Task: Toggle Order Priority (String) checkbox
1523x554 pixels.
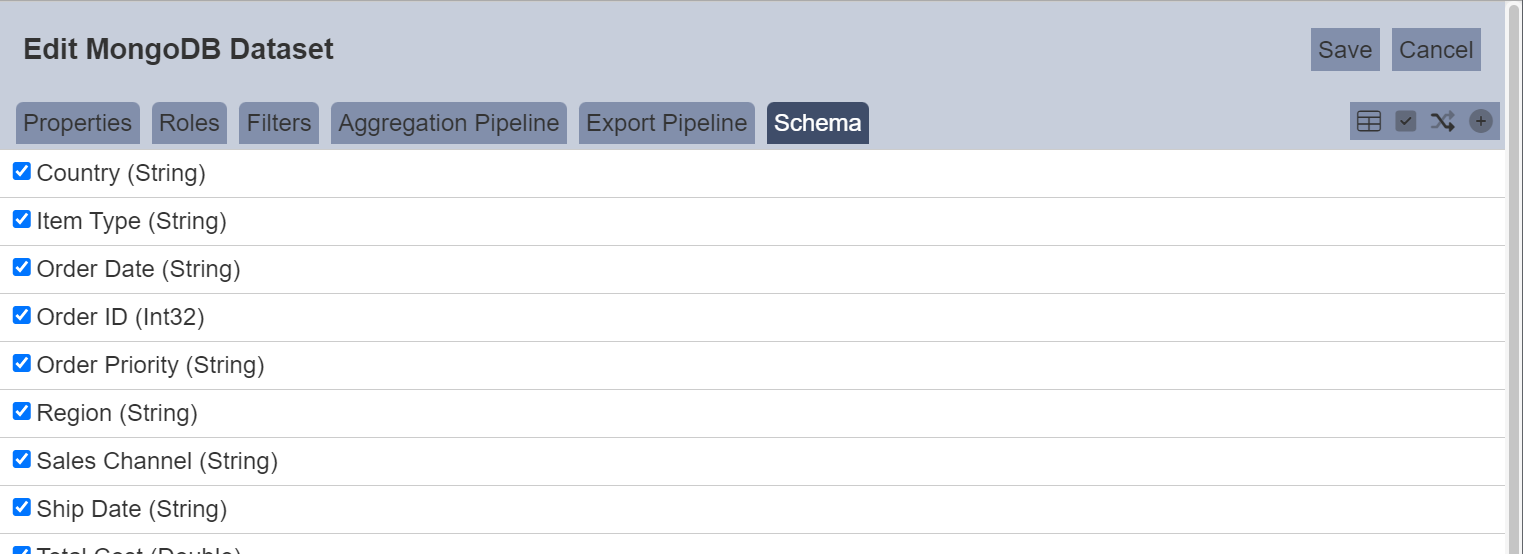Action: click(22, 364)
